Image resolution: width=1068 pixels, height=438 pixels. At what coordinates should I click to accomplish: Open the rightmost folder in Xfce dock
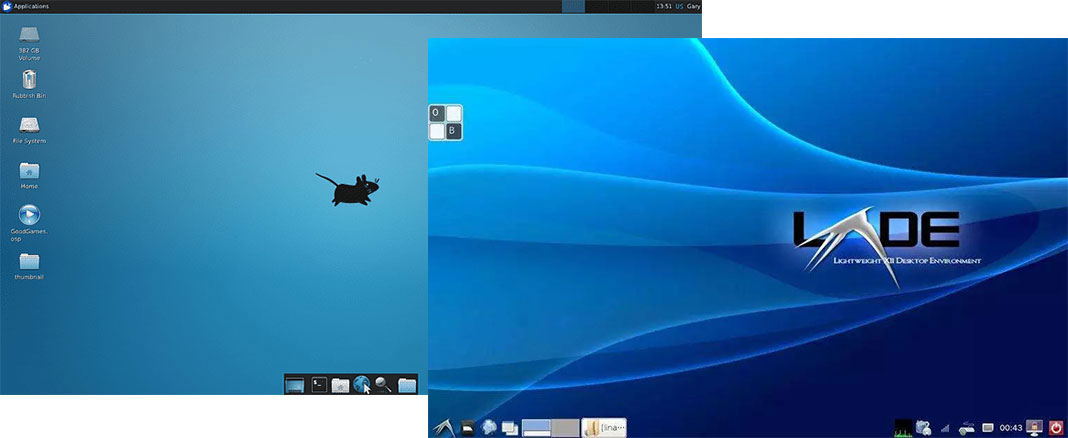point(407,385)
